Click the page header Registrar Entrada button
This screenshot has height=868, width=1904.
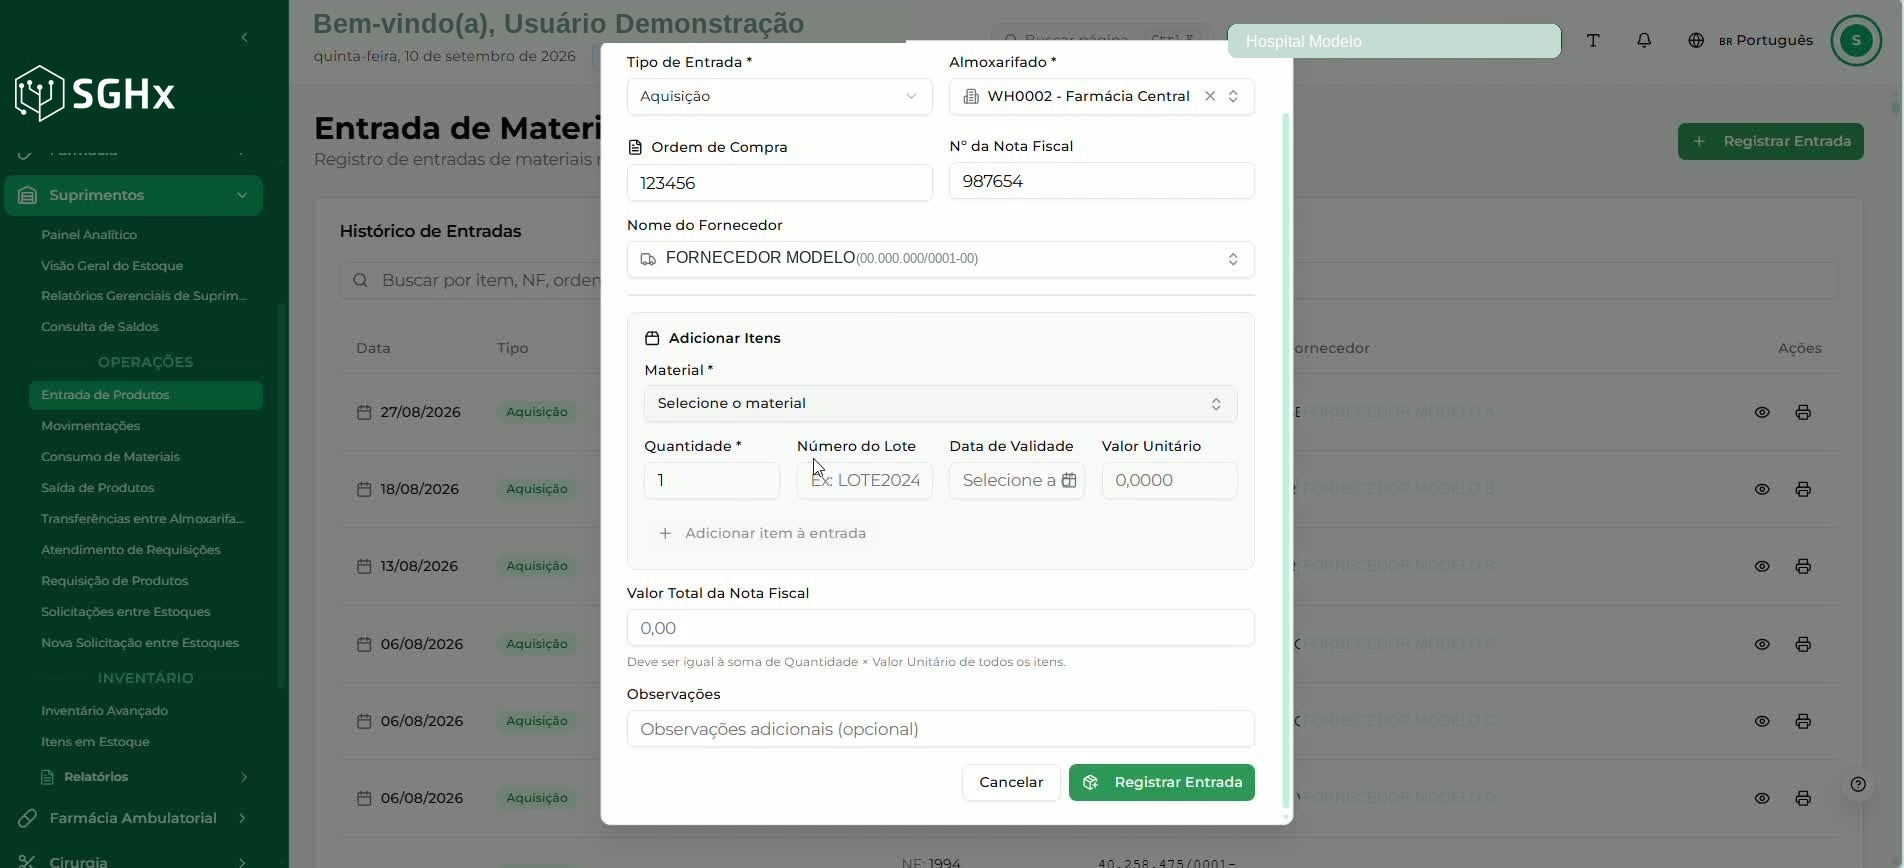pyautogui.click(x=1770, y=141)
